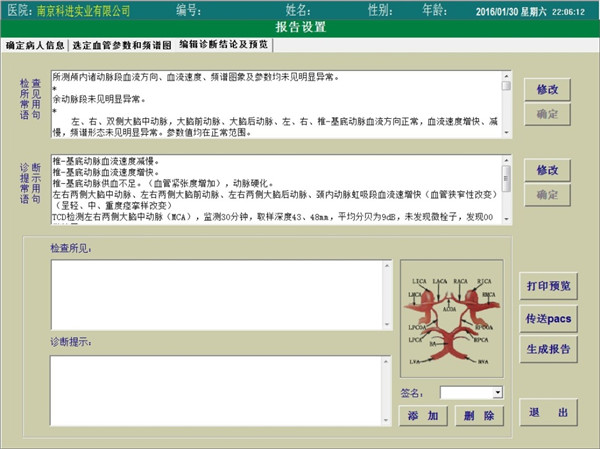Click 修改 beside the 诊断提示常用语句 list

point(547,170)
